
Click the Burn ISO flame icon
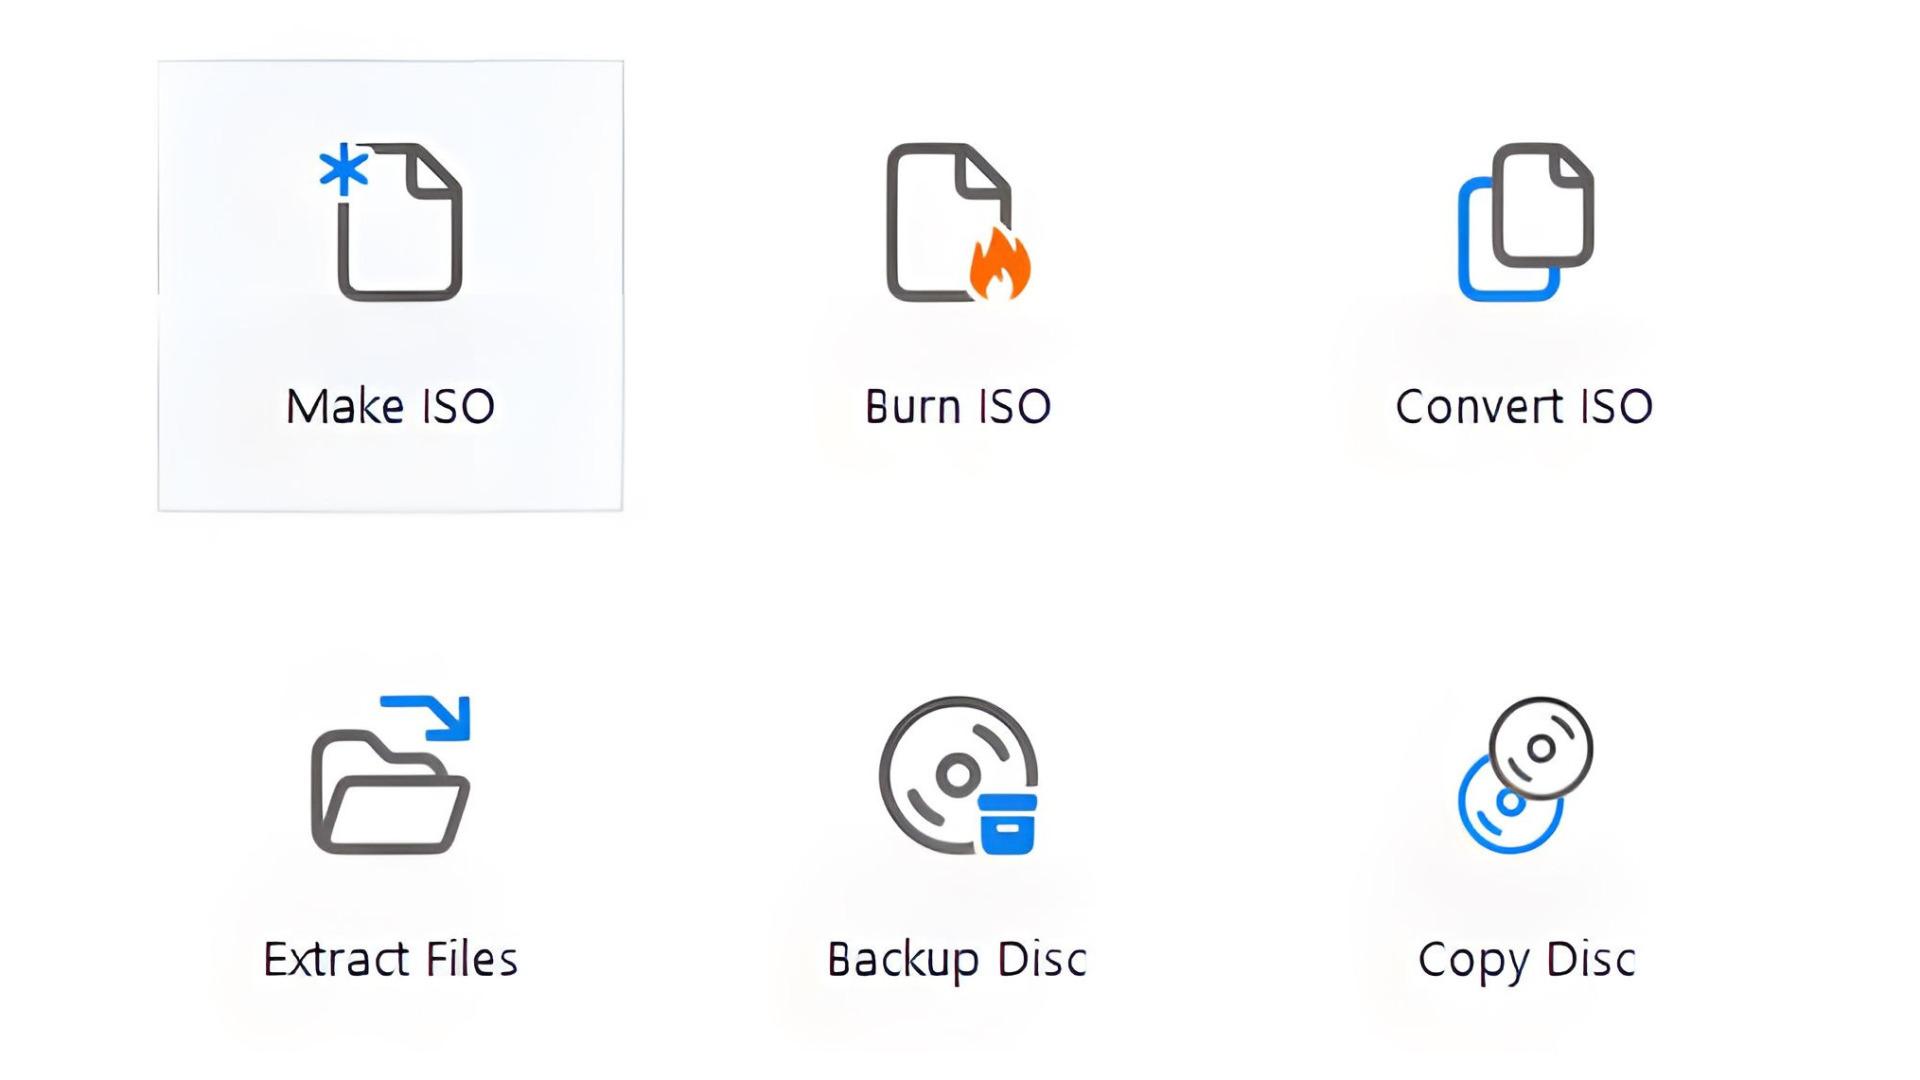(x=959, y=222)
